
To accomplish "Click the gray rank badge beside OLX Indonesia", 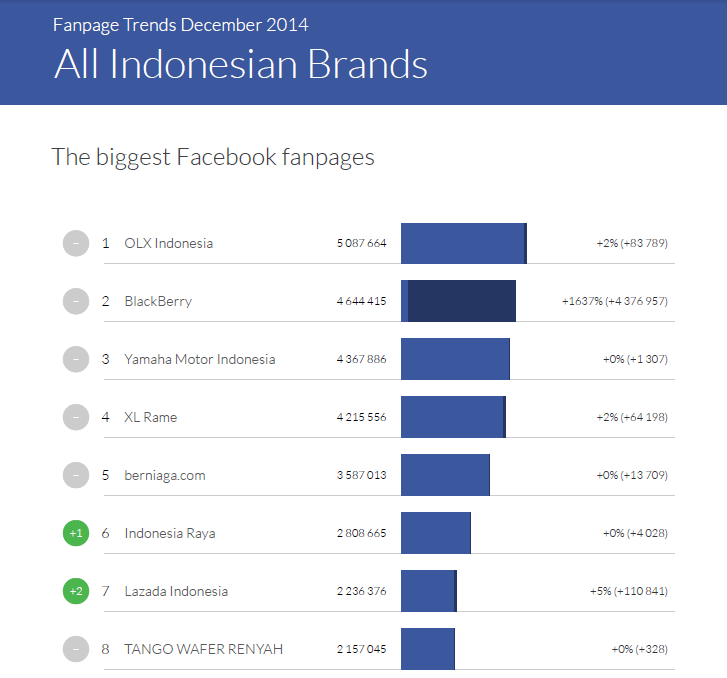I will tap(75, 243).
